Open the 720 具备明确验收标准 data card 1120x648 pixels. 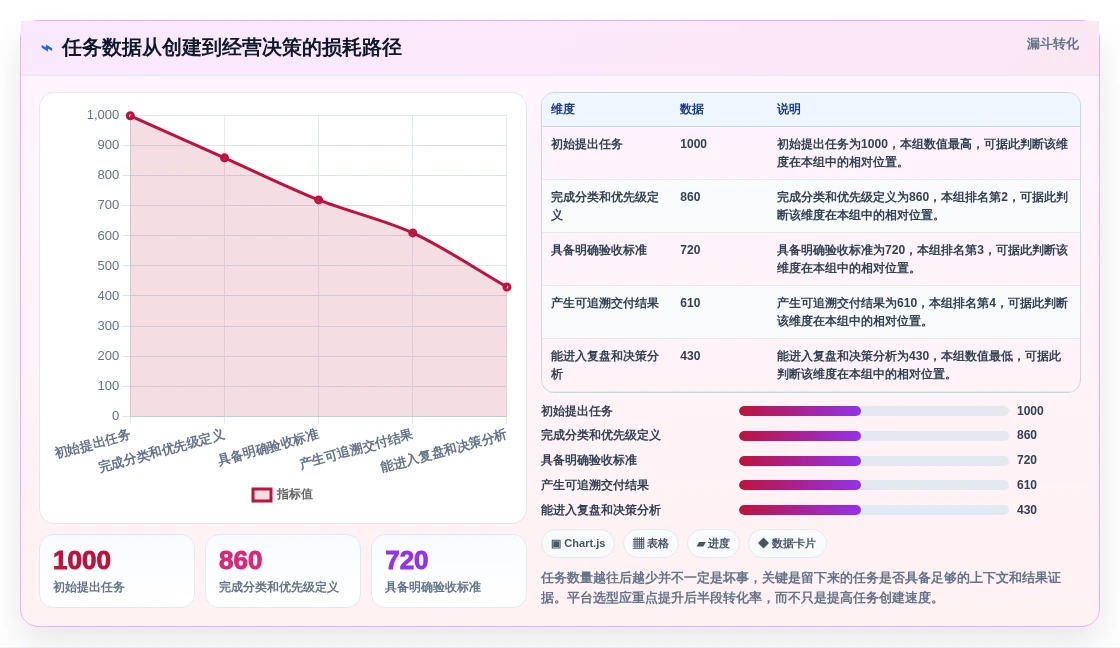coord(449,571)
